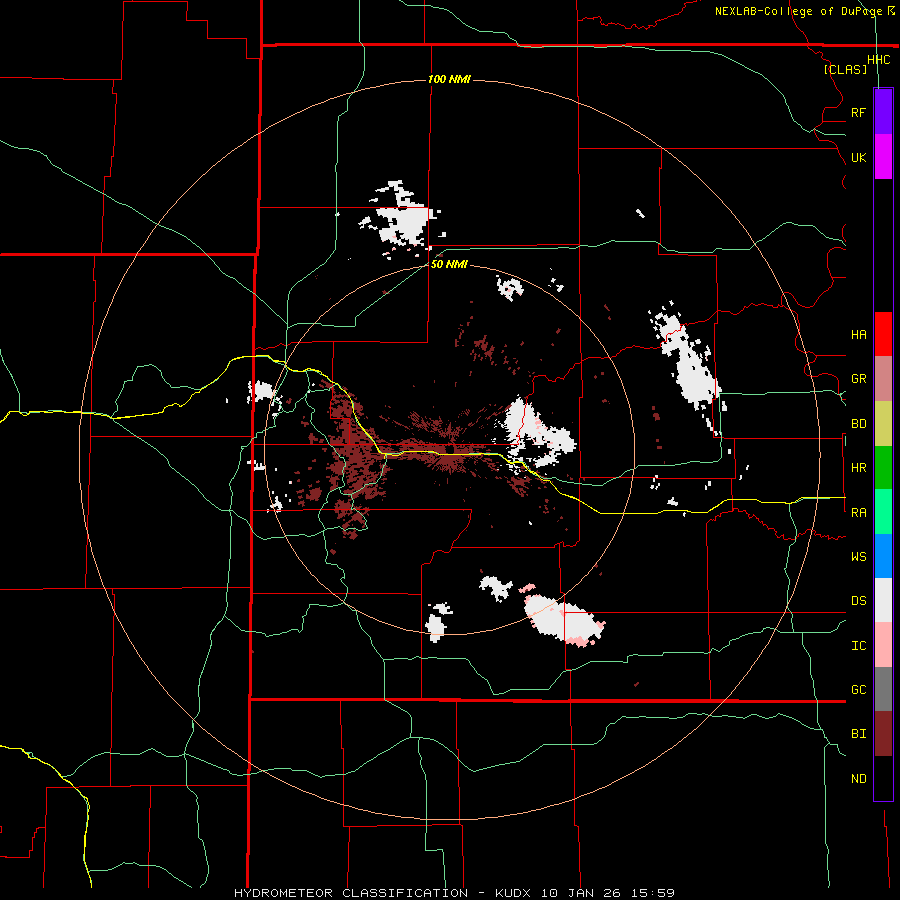Click the 50 NMI range ring label
Image resolution: width=900 pixels, height=900 pixels.
449,264
